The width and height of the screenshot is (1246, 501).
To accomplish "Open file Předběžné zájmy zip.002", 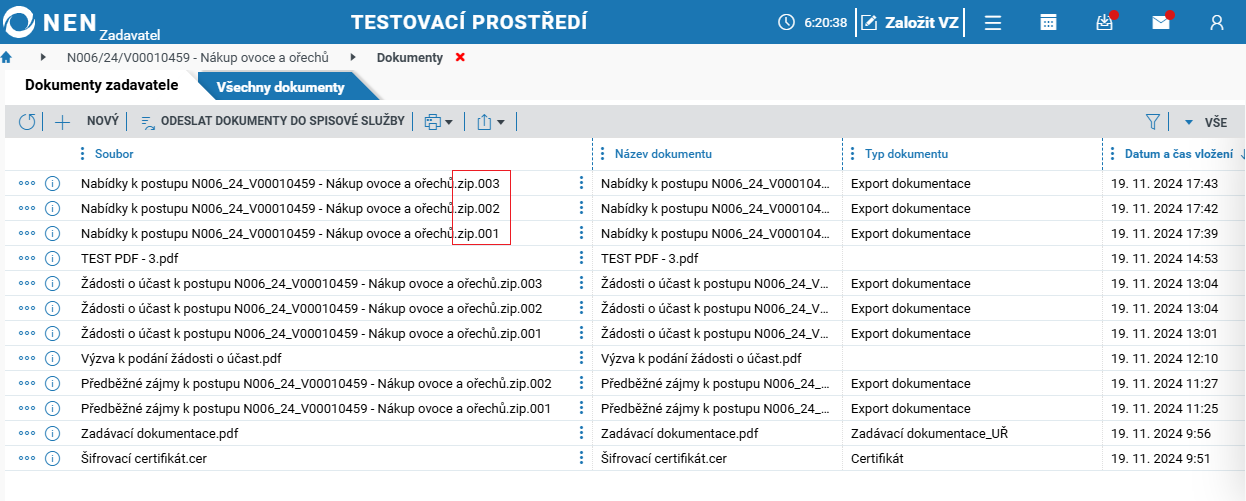I will pos(316,384).
